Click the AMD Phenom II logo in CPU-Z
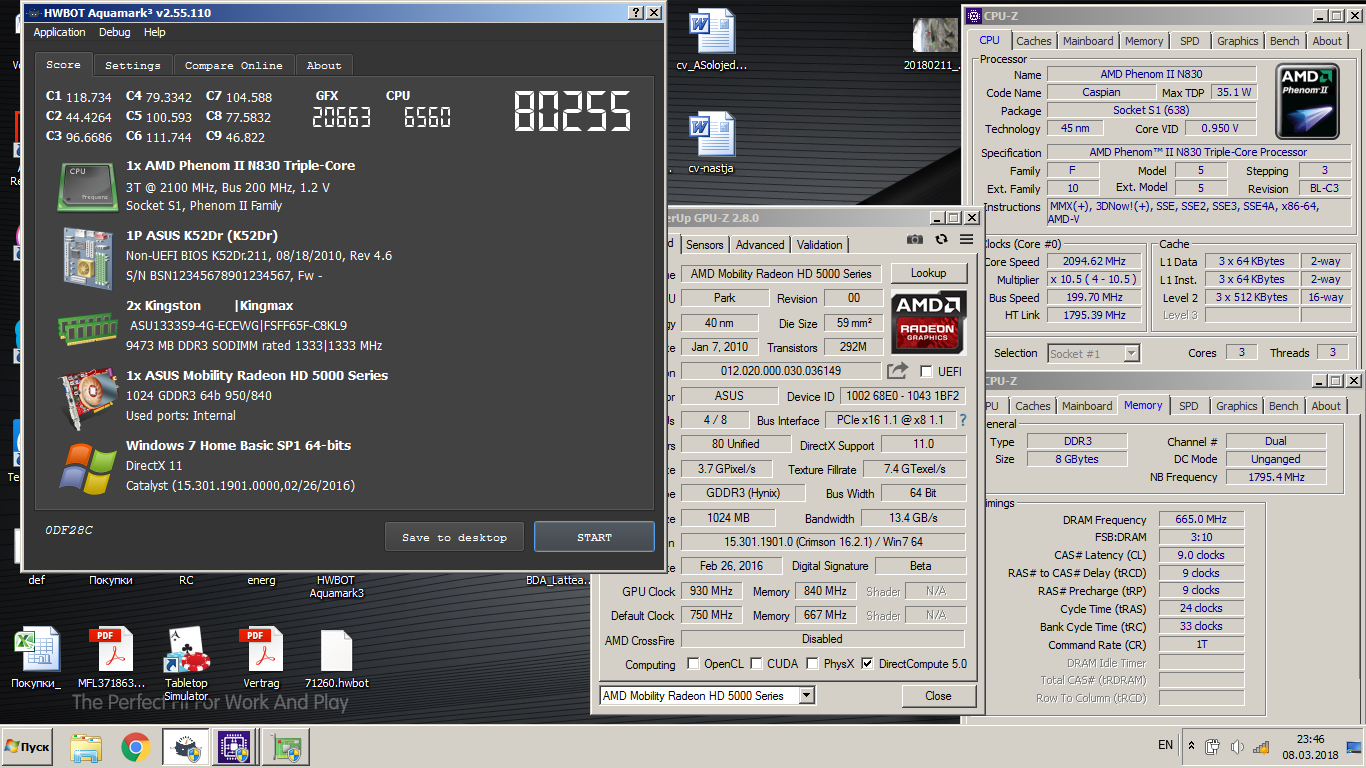Screen dimensions: 1366x768 tap(1307, 102)
